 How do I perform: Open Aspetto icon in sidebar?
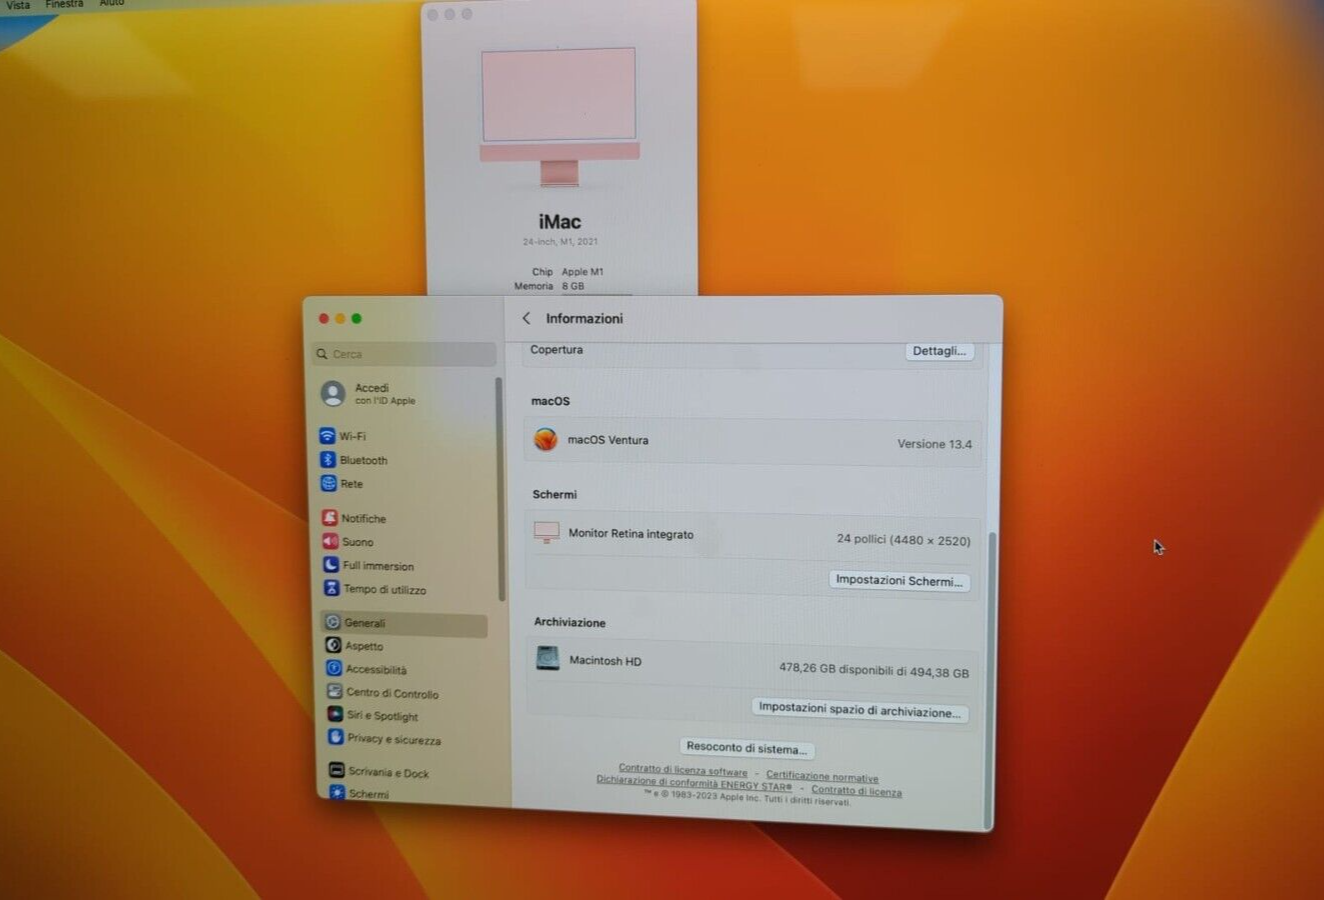334,645
